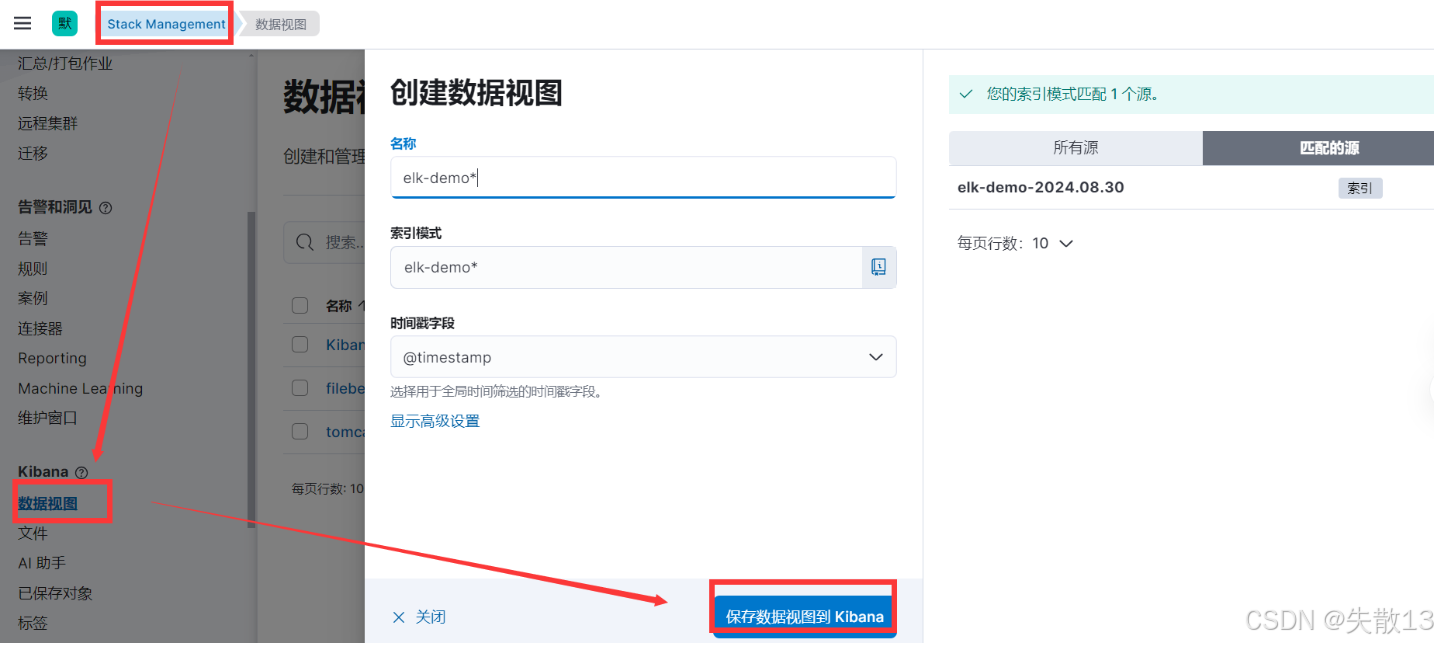This screenshot has width=1438, height=646.
Task: Open Reporting in sidebar
Action: pos(52,358)
